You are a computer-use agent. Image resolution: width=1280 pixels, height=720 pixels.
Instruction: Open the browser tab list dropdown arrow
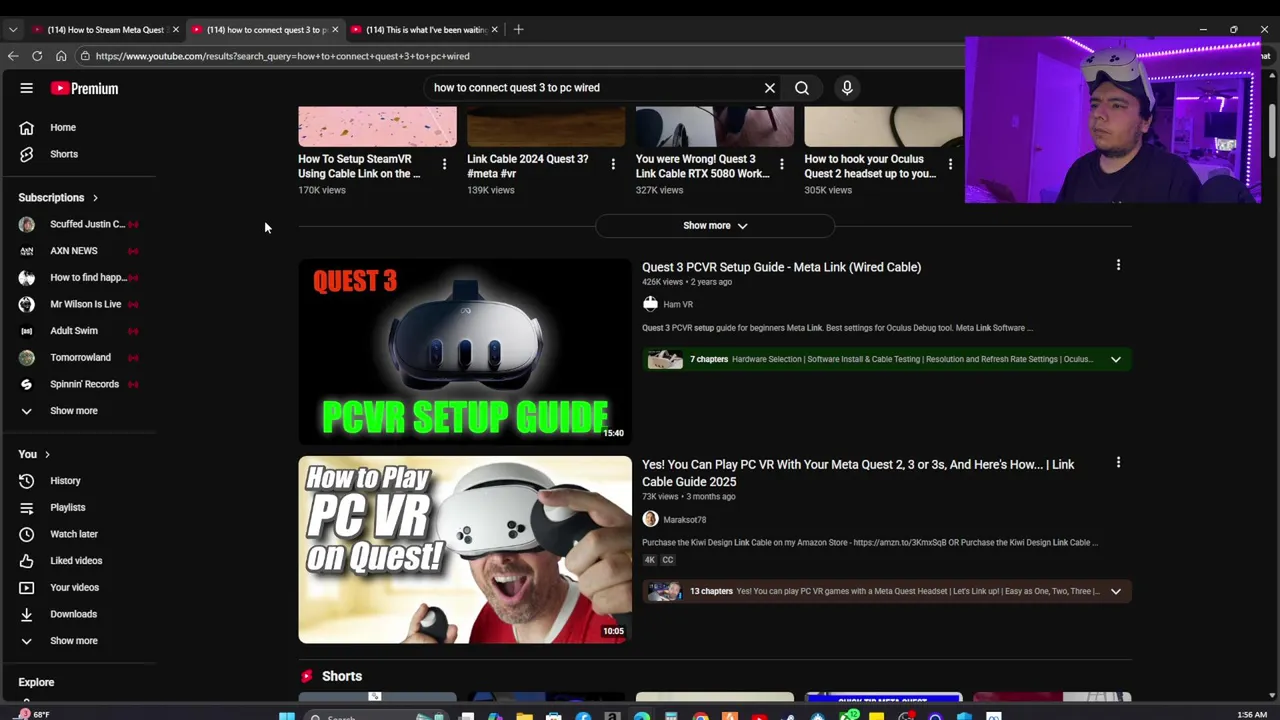coord(13,30)
